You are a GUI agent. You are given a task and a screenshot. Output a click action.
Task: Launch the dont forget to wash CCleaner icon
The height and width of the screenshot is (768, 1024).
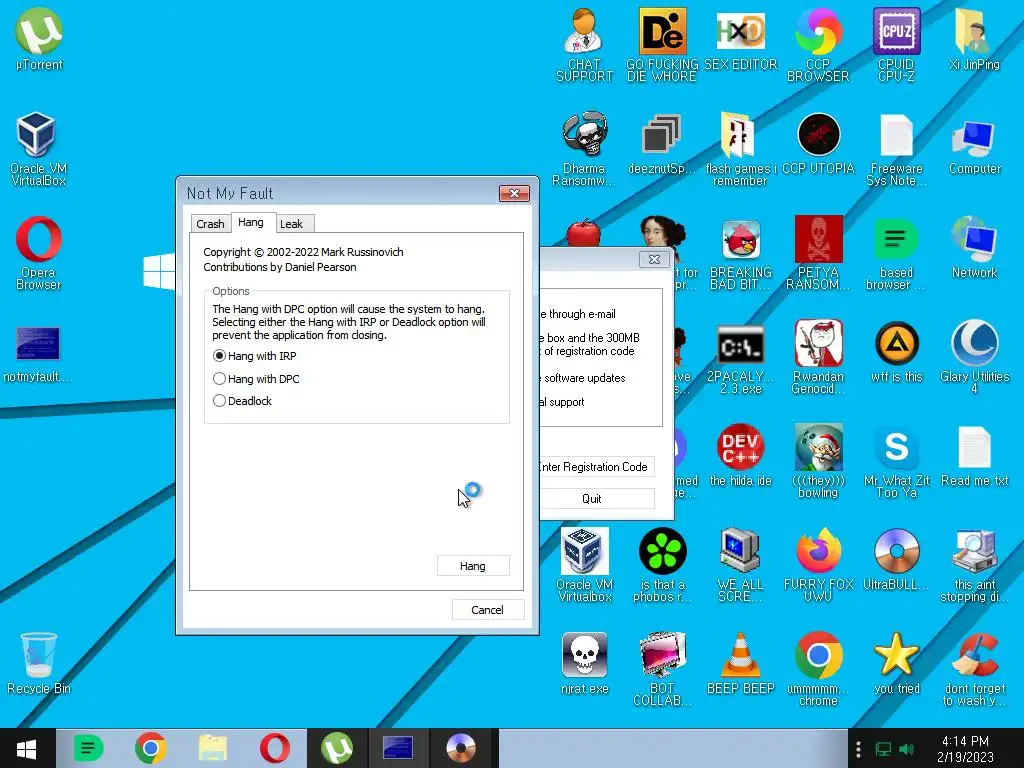[x=974, y=669]
